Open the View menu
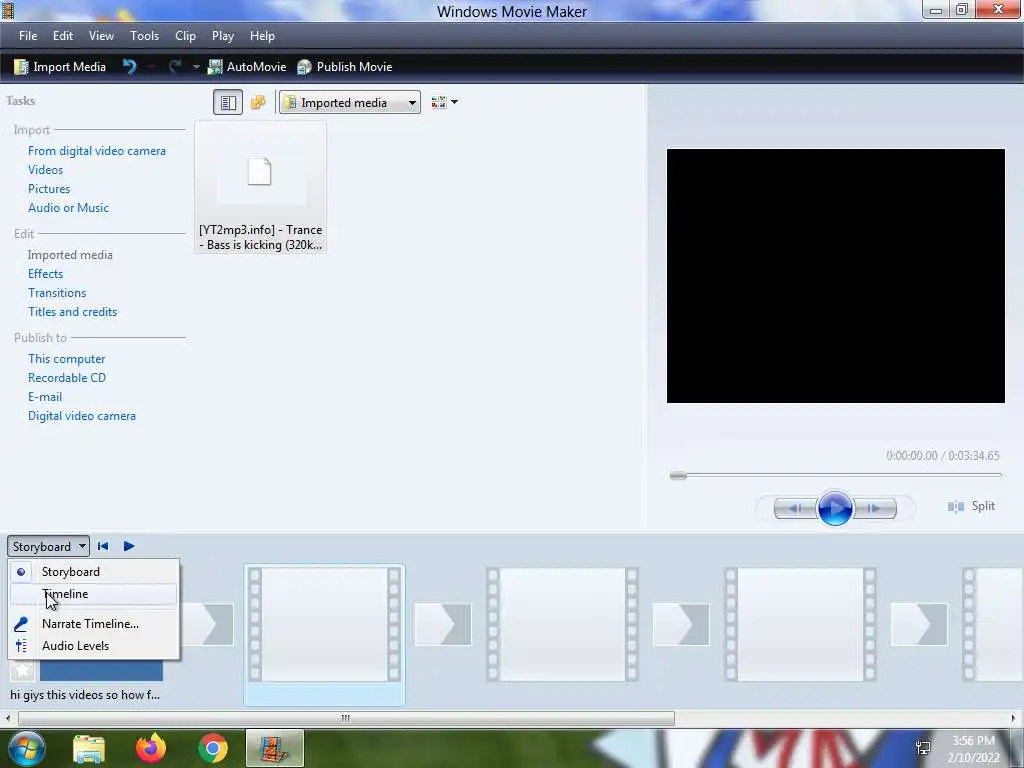The width and height of the screenshot is (1024, 768). point(101,36)
